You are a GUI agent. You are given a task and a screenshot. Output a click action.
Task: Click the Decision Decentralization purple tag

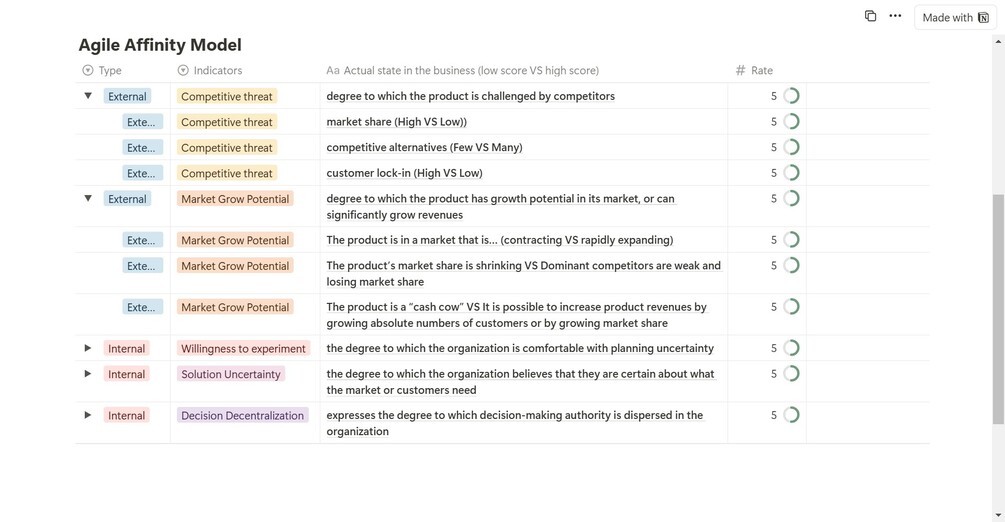click(x=242, y=416)
